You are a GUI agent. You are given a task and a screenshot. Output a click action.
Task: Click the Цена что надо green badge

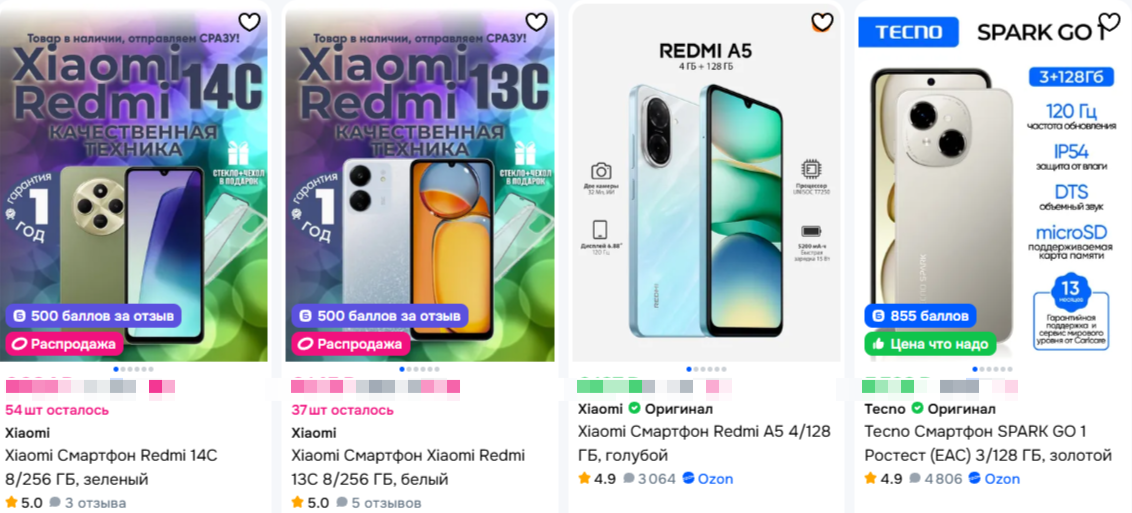931,344
